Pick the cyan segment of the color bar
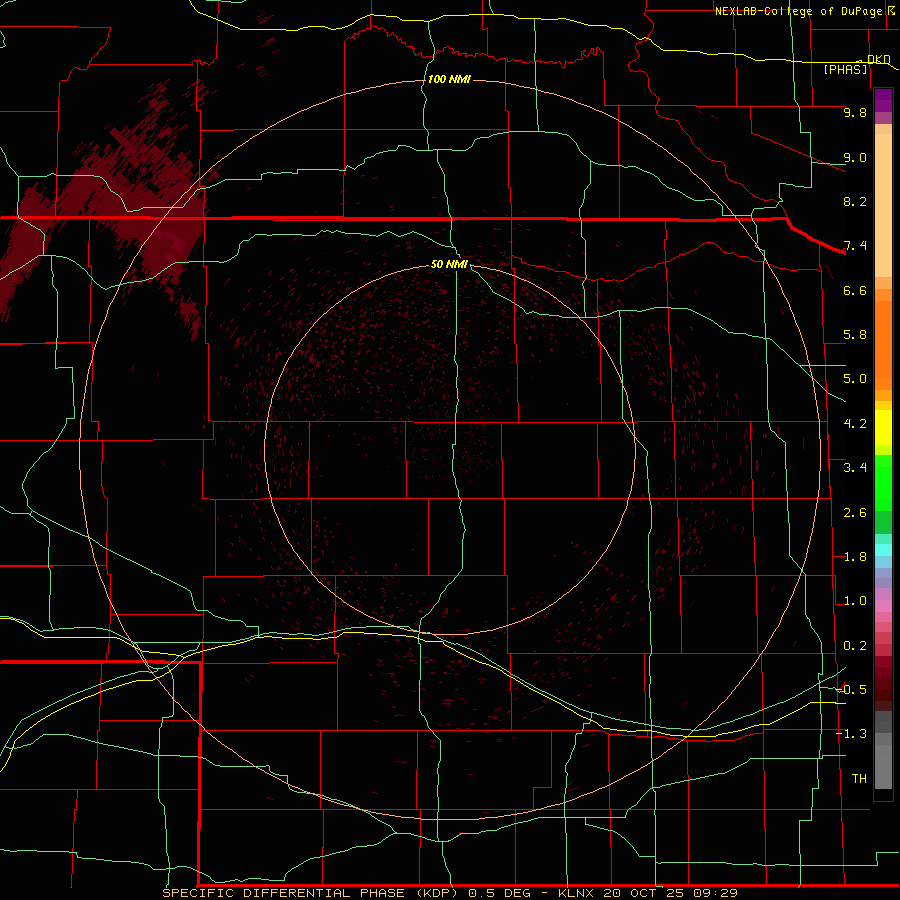The width and height of the screenshot is (900, 900). click(x=883, y=550)
